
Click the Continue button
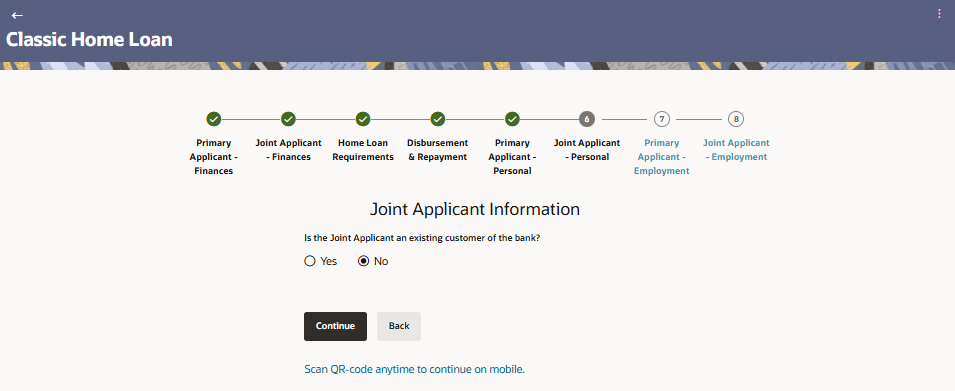click(x=336, y=326)
